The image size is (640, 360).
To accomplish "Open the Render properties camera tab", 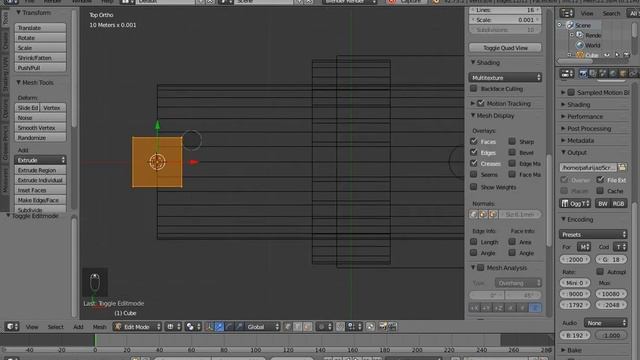I will [583, 74].
